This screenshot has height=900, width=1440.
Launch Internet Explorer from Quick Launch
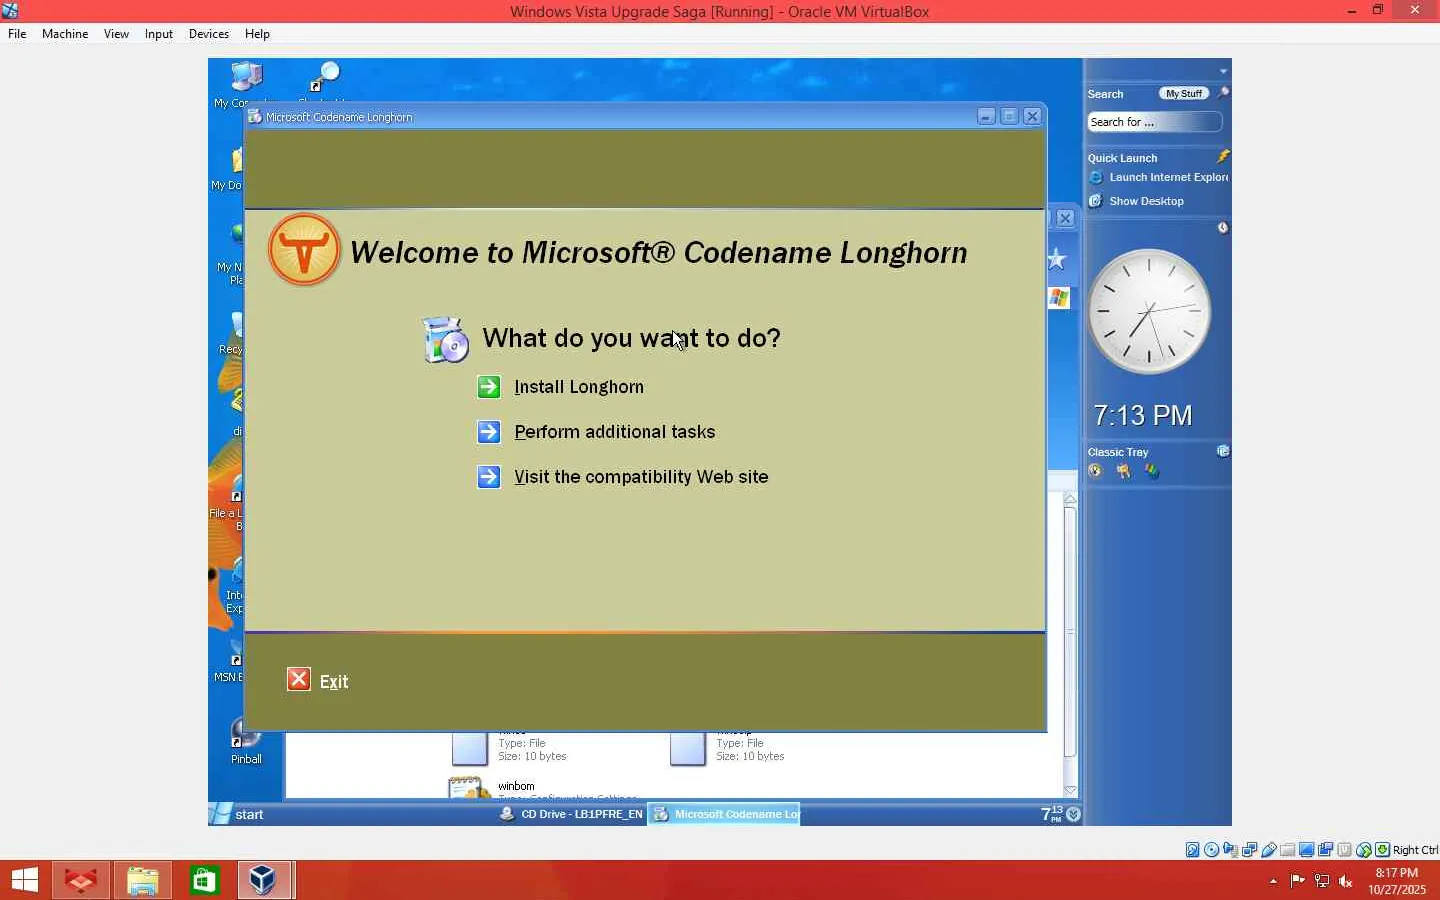click(1168, 178)
